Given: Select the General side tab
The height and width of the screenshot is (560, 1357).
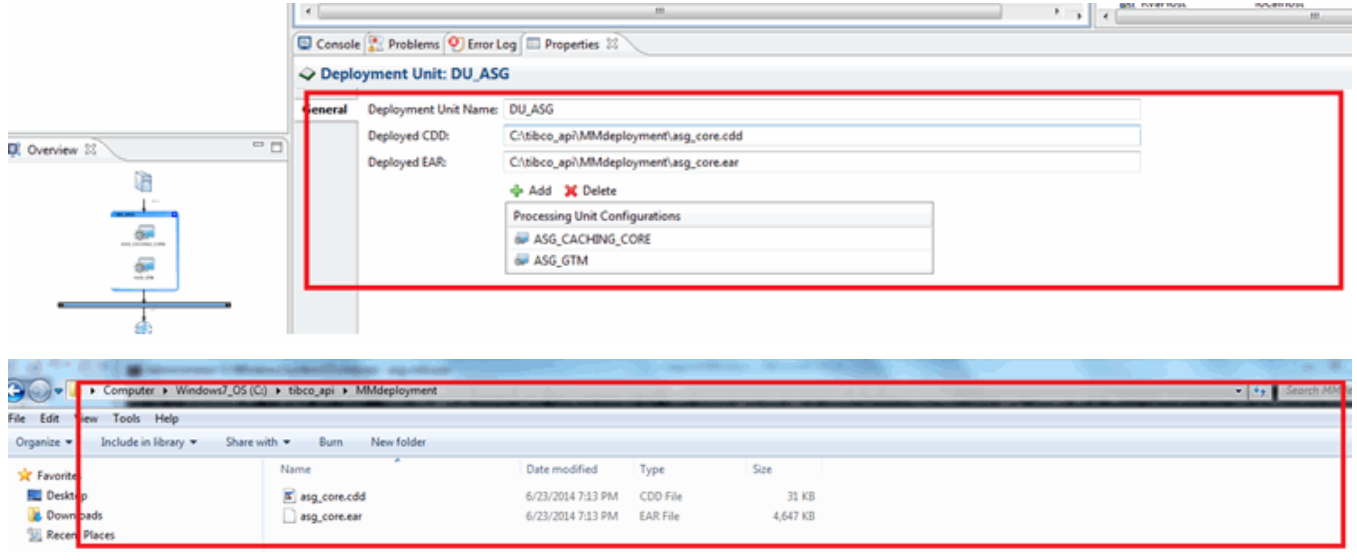Looking at the screenshot, I should (324, 110).
